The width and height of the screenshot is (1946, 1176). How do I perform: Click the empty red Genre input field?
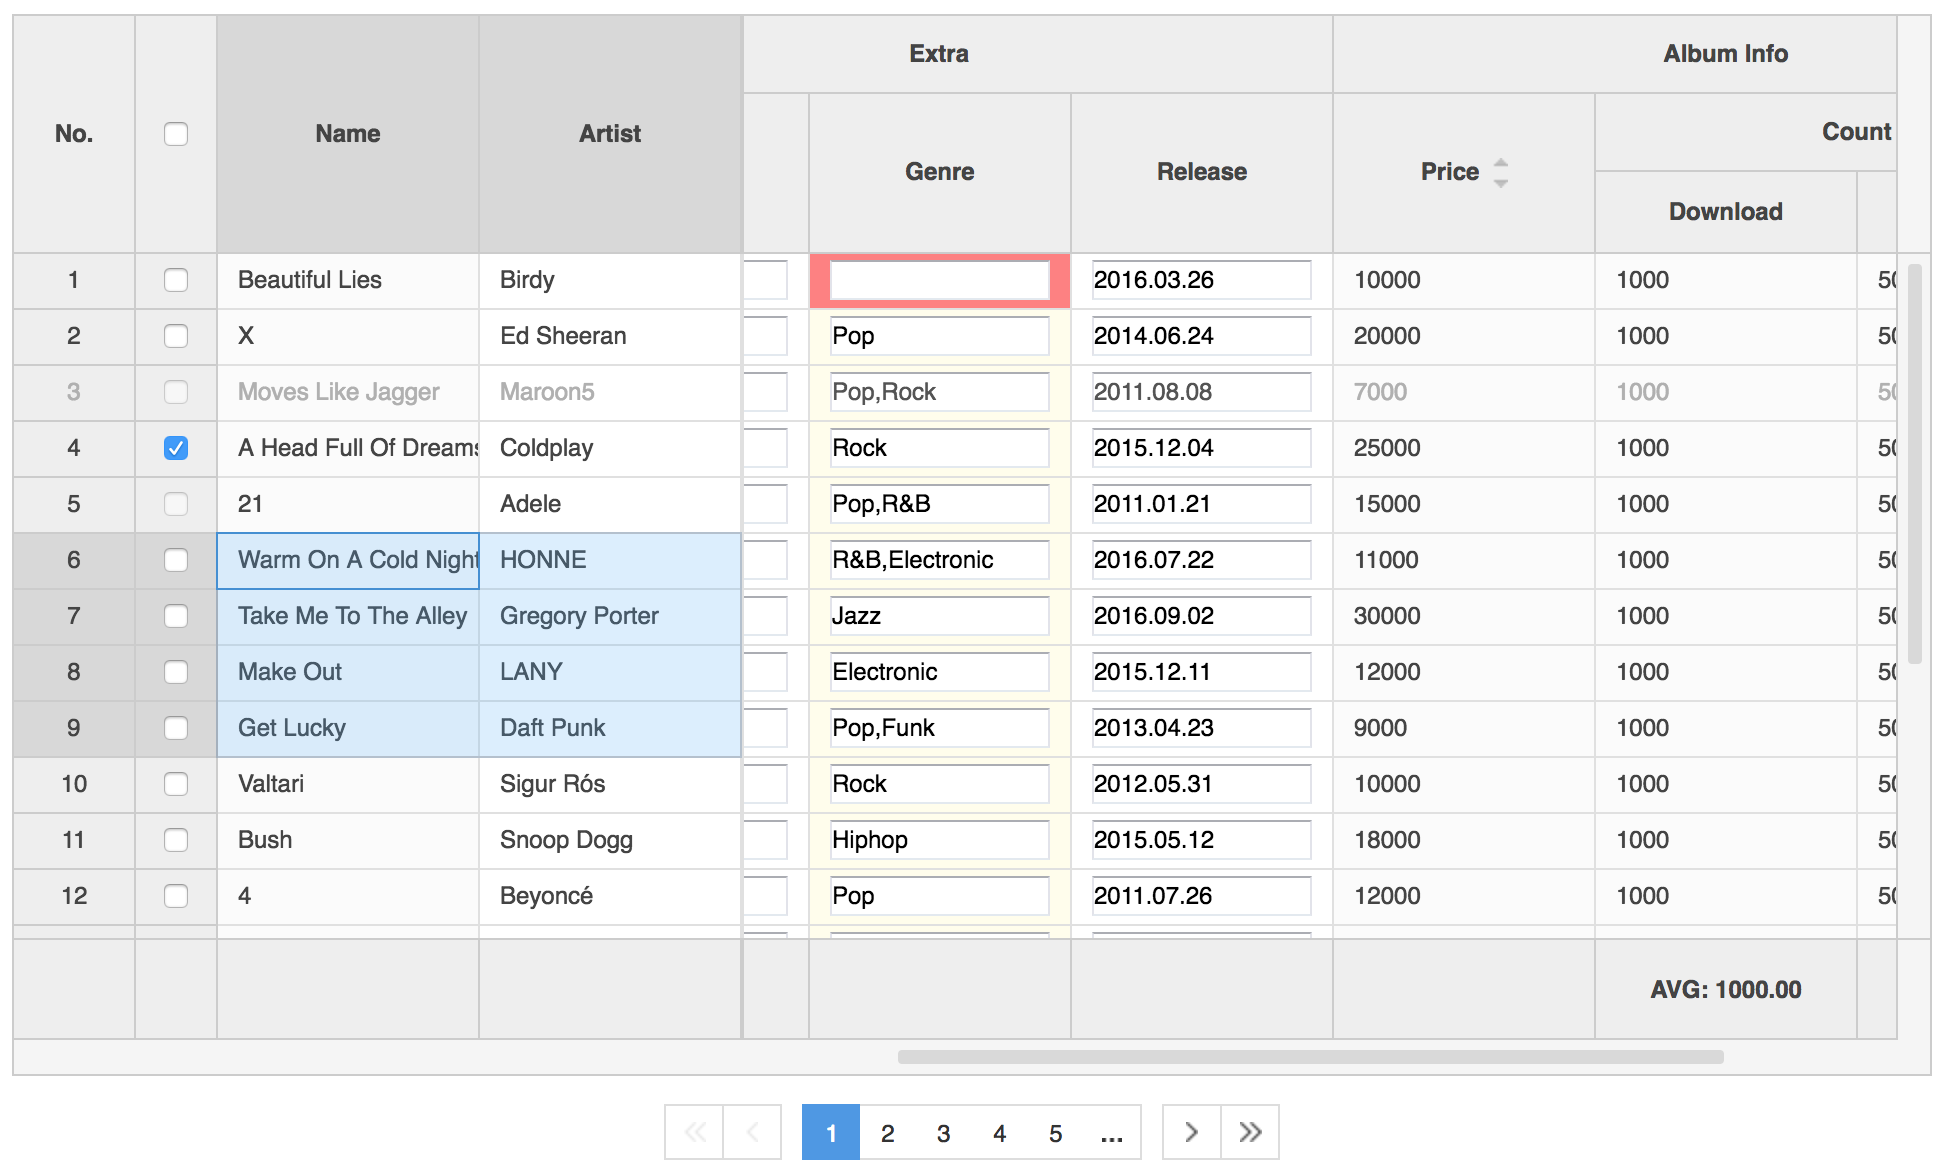pyautogui.click(x=940, y=280)
